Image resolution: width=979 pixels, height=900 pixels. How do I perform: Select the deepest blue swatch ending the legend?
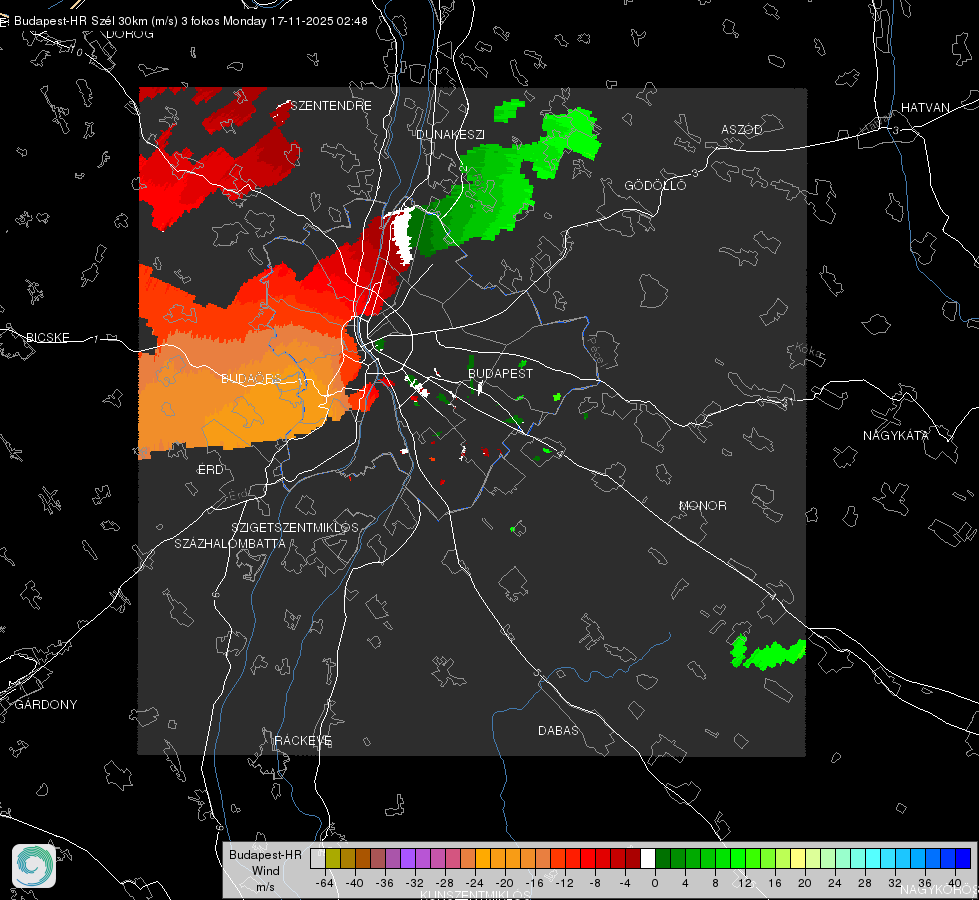[963, 859]
